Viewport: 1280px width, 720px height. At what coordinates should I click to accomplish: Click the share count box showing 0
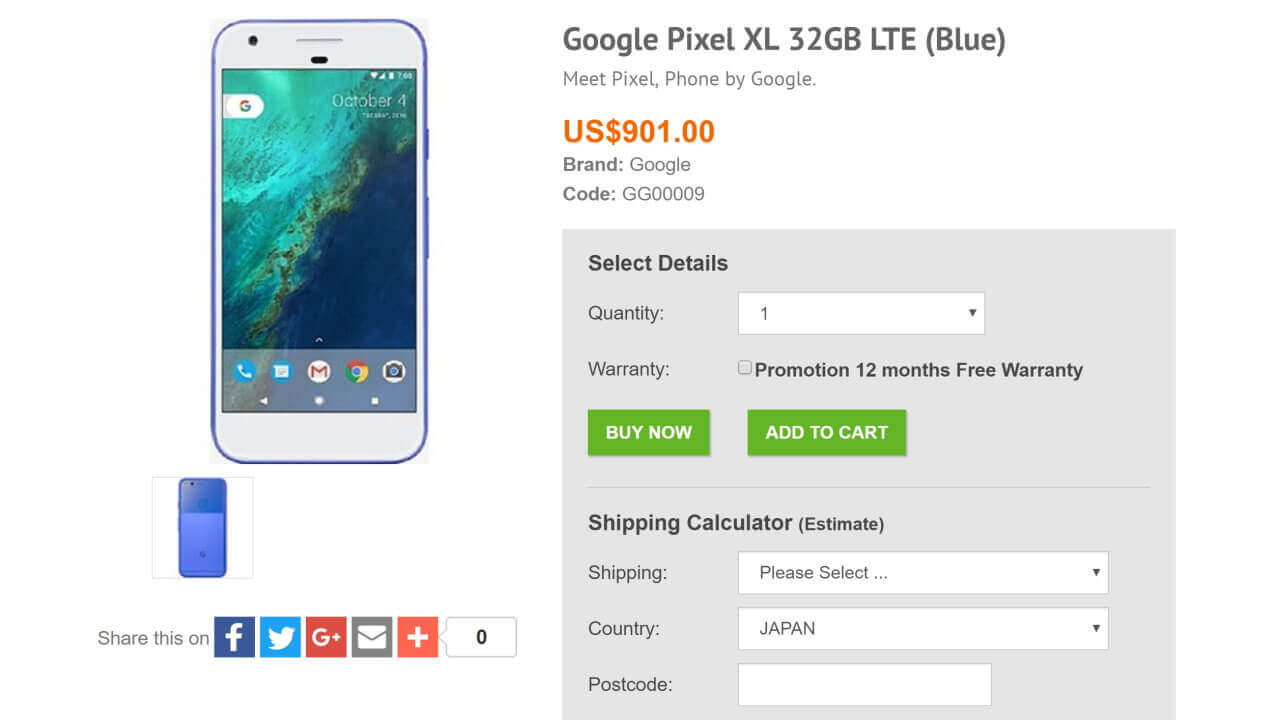click(x=481, y=636)
